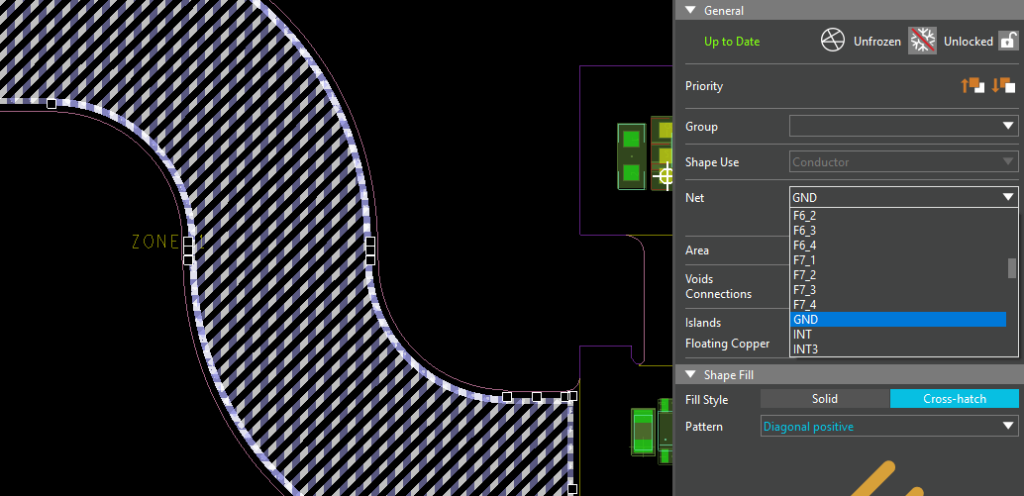Select the highlighted GND net entry
Image resolution: width=1024 pixels, height=496 pixels.
click(x=897, y=319)
